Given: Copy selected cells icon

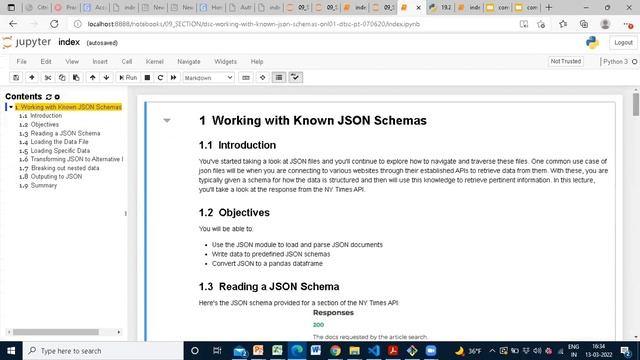Looking at the screenshot, I should point(62,78).
